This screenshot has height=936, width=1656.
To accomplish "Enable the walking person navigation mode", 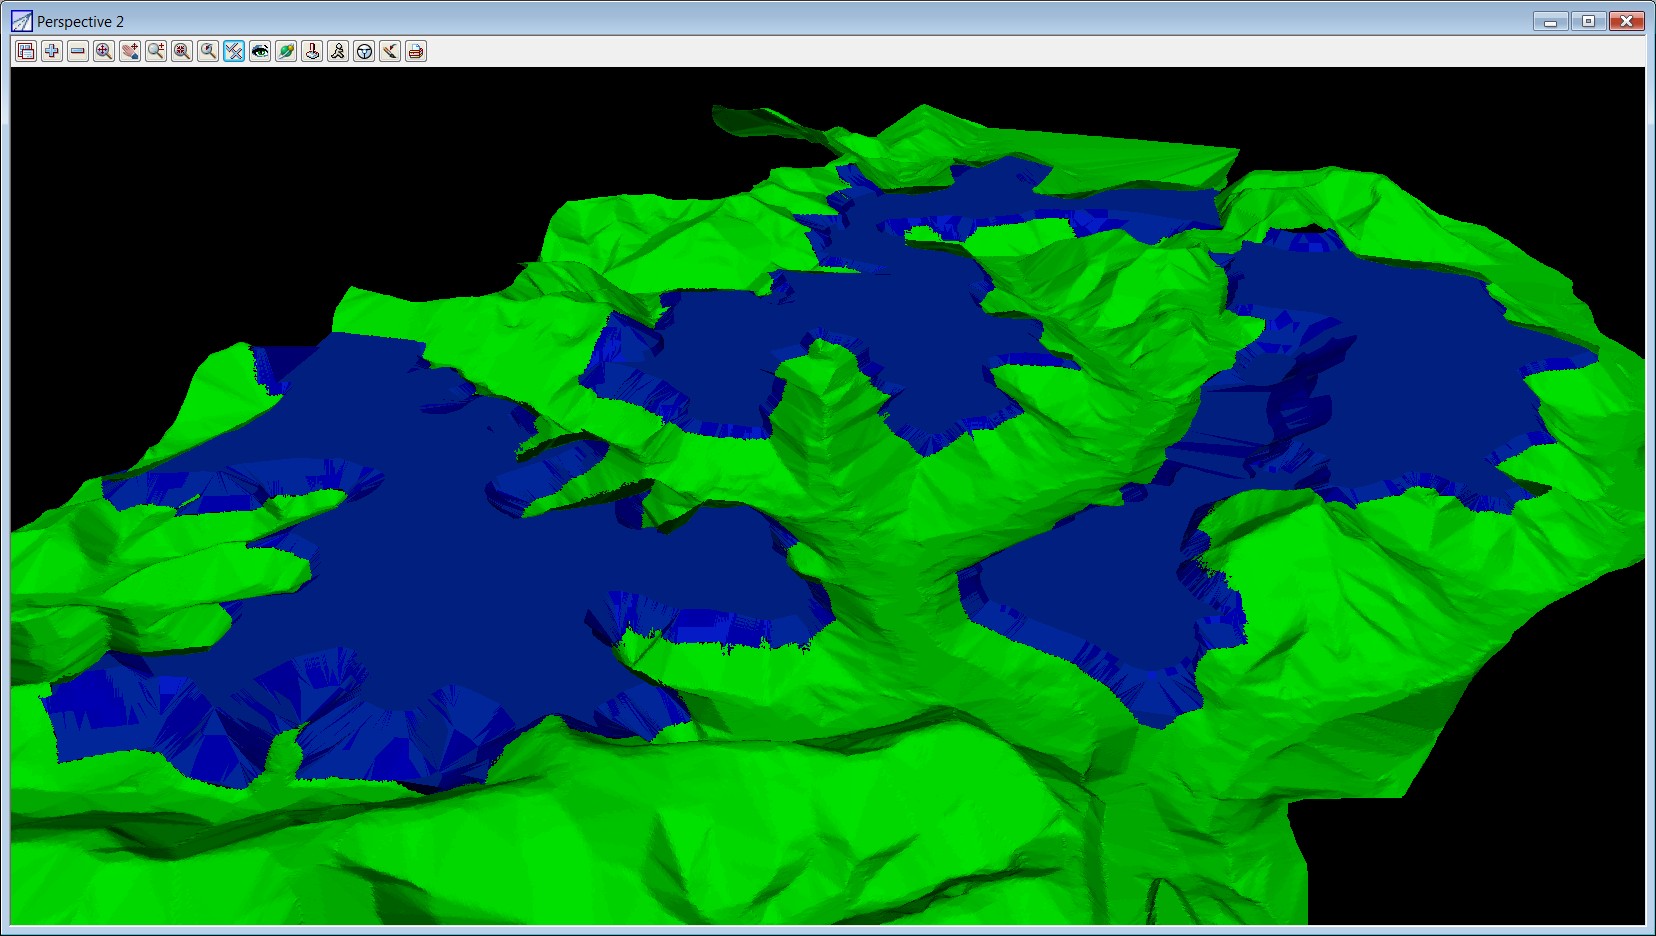I will [x=338, y=51].
